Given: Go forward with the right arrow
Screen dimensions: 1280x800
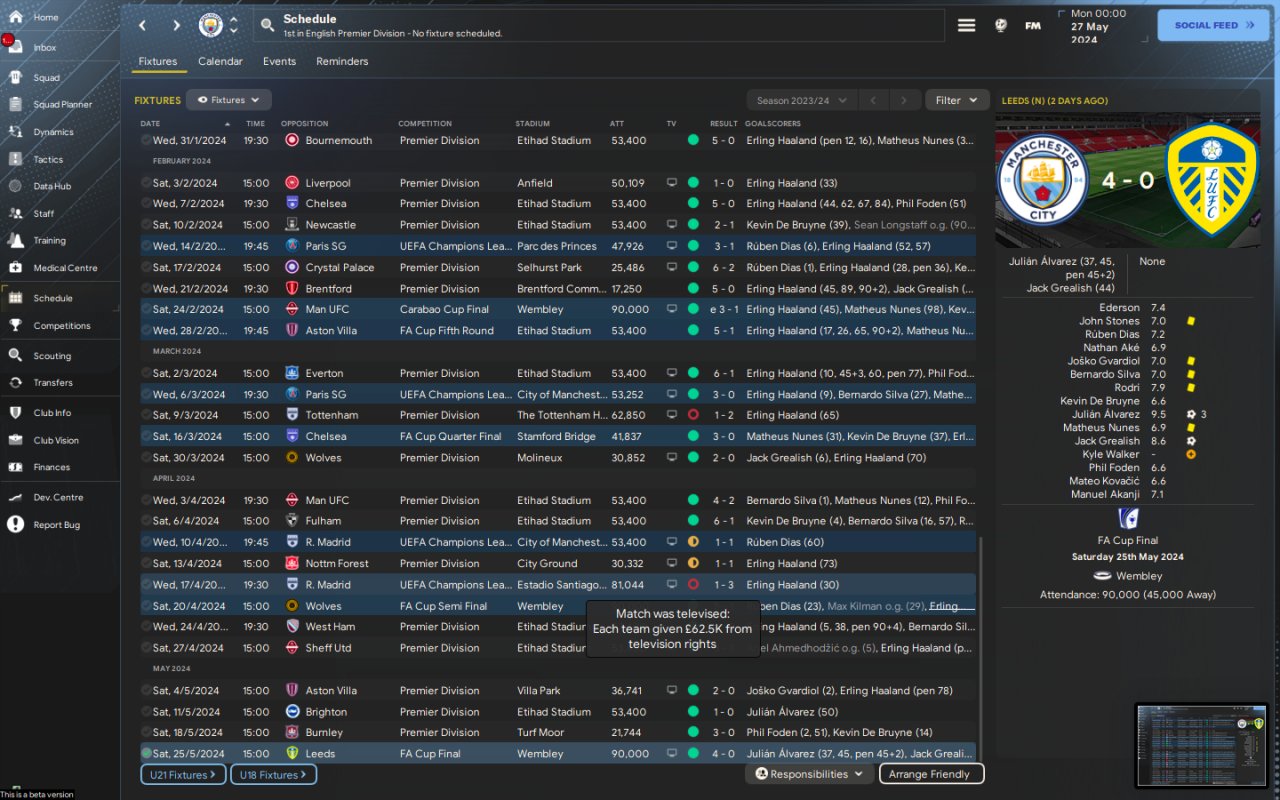Looking at the screenshot, I should 176,25.
